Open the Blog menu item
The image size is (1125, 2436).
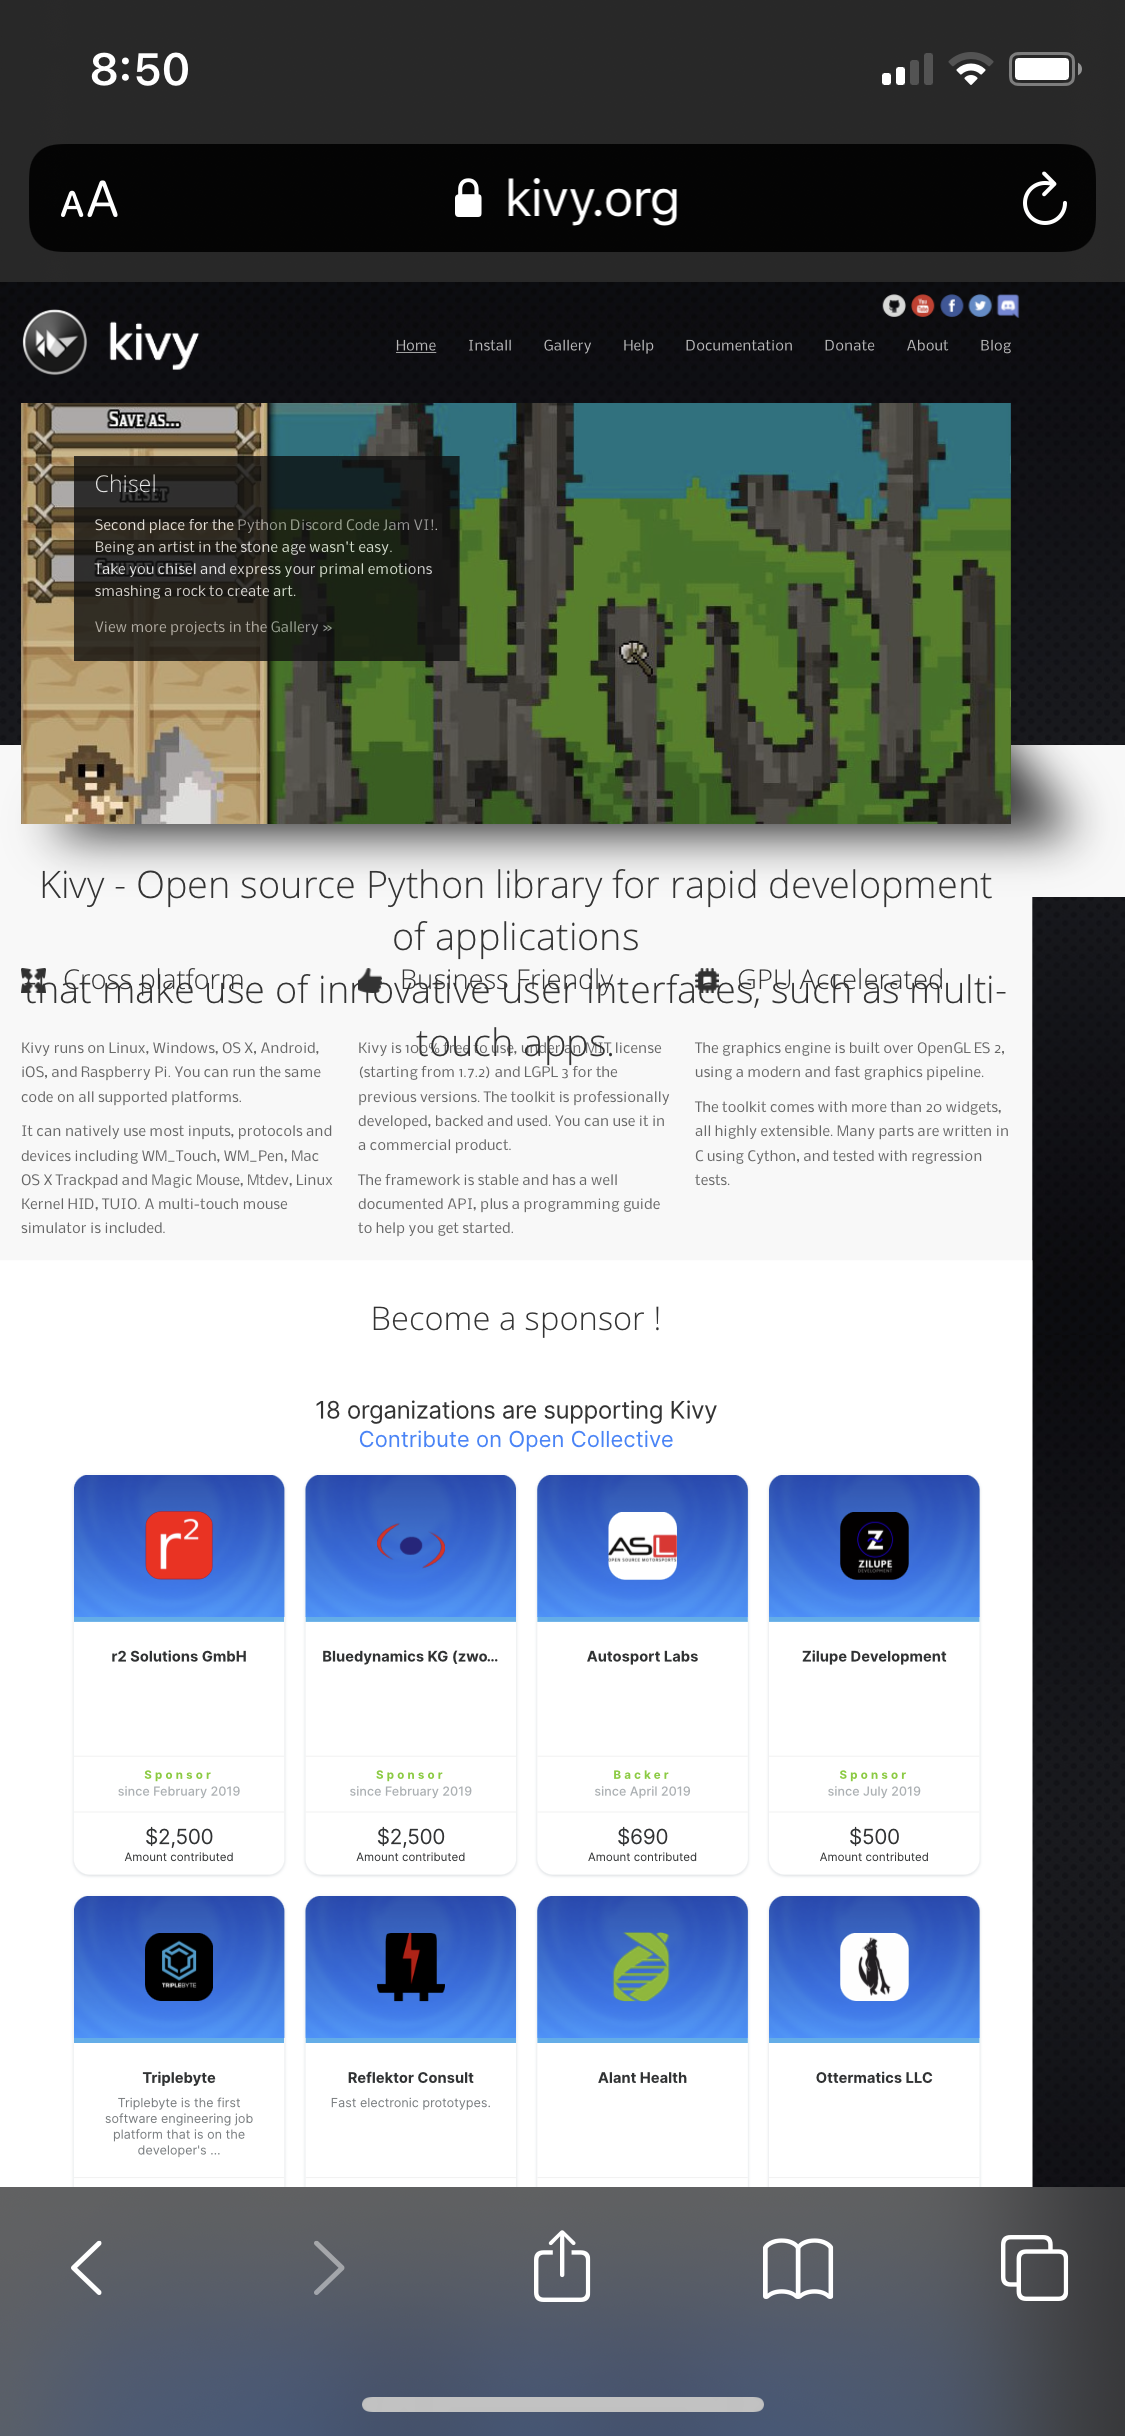[995, 345]
